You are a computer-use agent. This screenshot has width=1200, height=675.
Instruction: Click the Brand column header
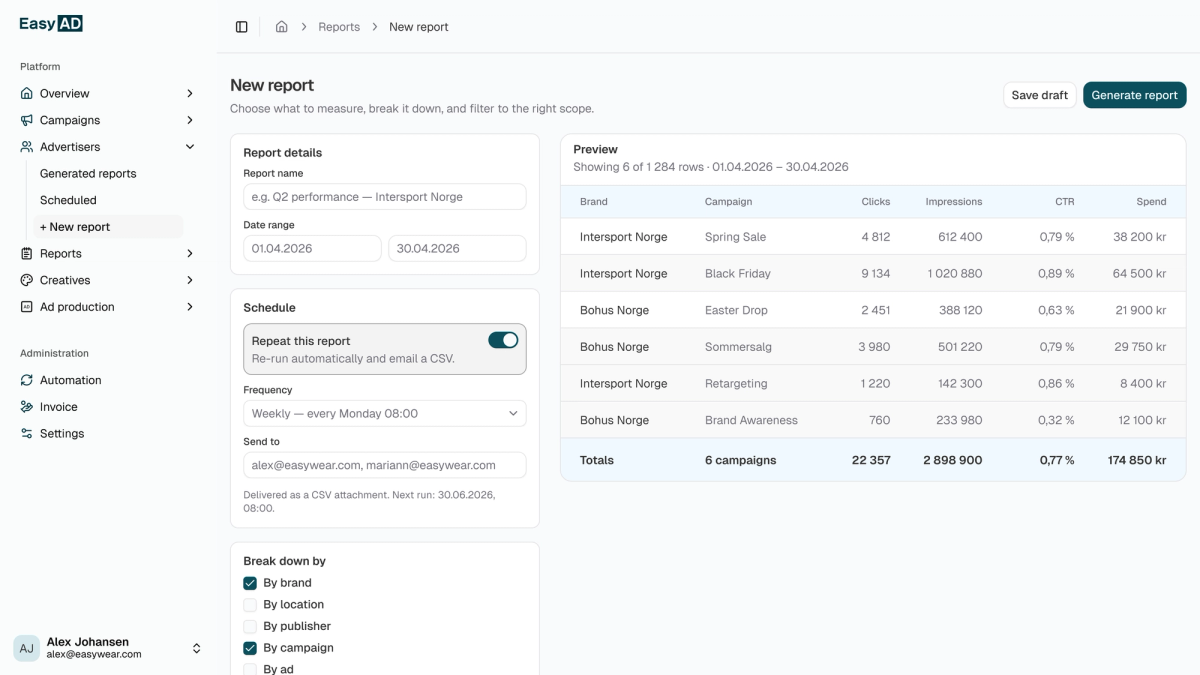(594, 202)
